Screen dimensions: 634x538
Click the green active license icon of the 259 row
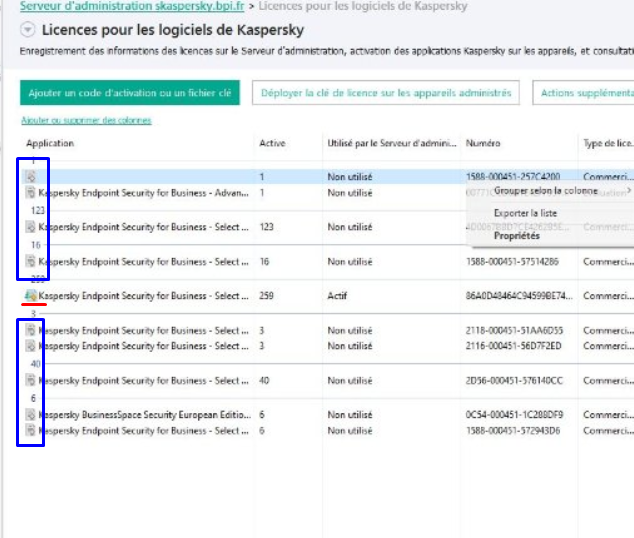coord(30,296)
